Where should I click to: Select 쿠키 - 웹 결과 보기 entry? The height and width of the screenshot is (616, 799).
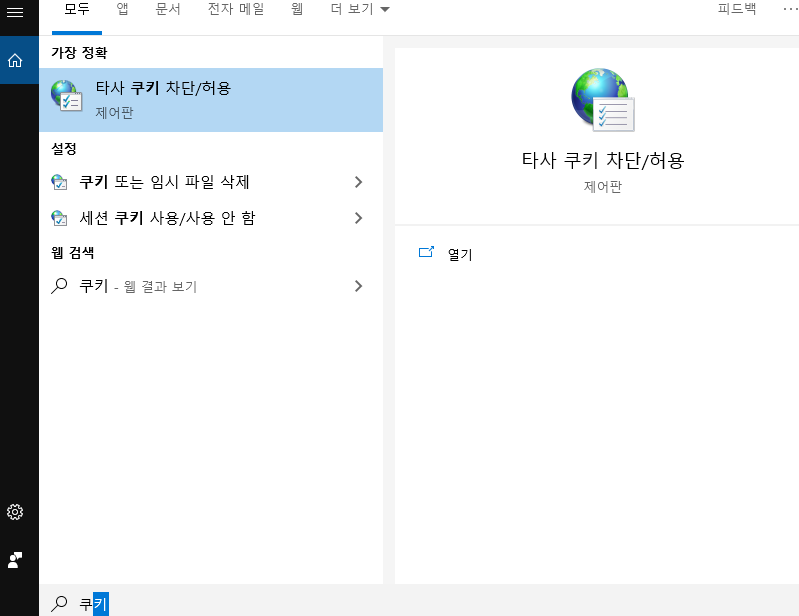pyautogui.click(x=211, y=286)
